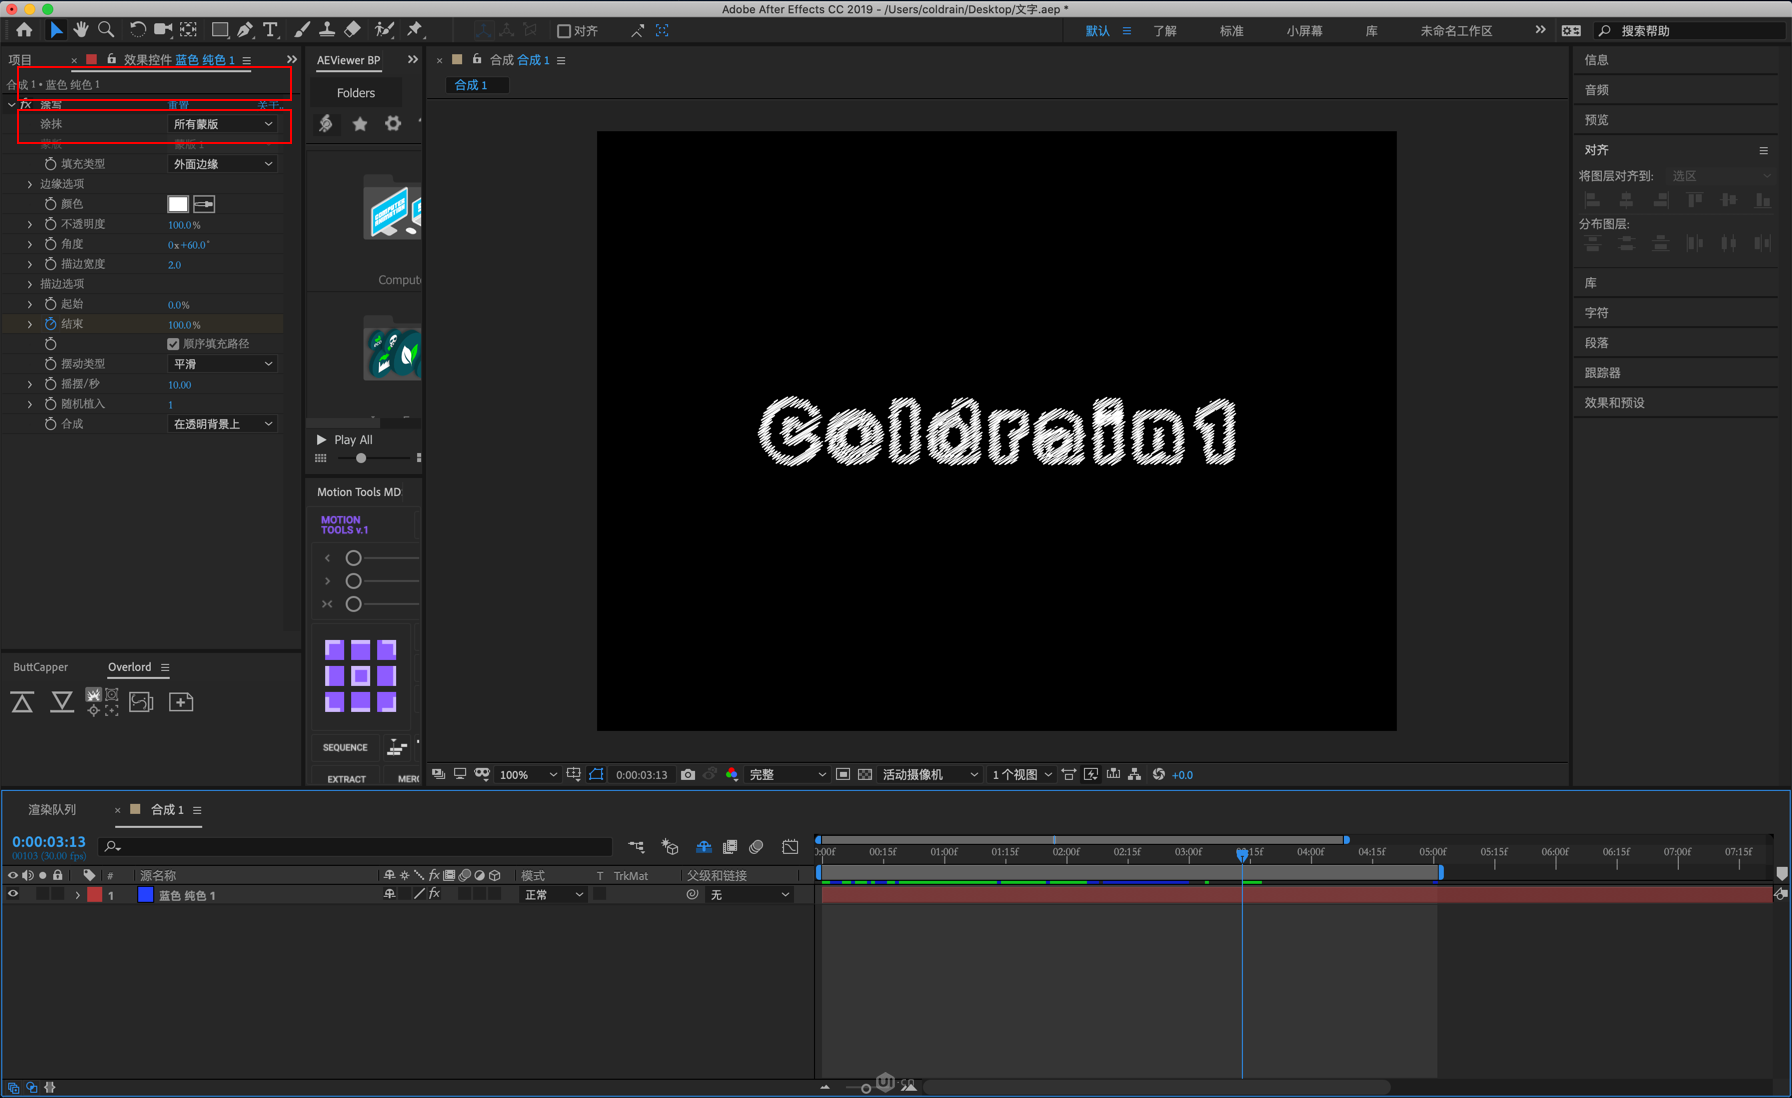The image size is (1792, 1098).
Task: Click the EXTRACT button in Motion Tools
Action: pos(346,779)
